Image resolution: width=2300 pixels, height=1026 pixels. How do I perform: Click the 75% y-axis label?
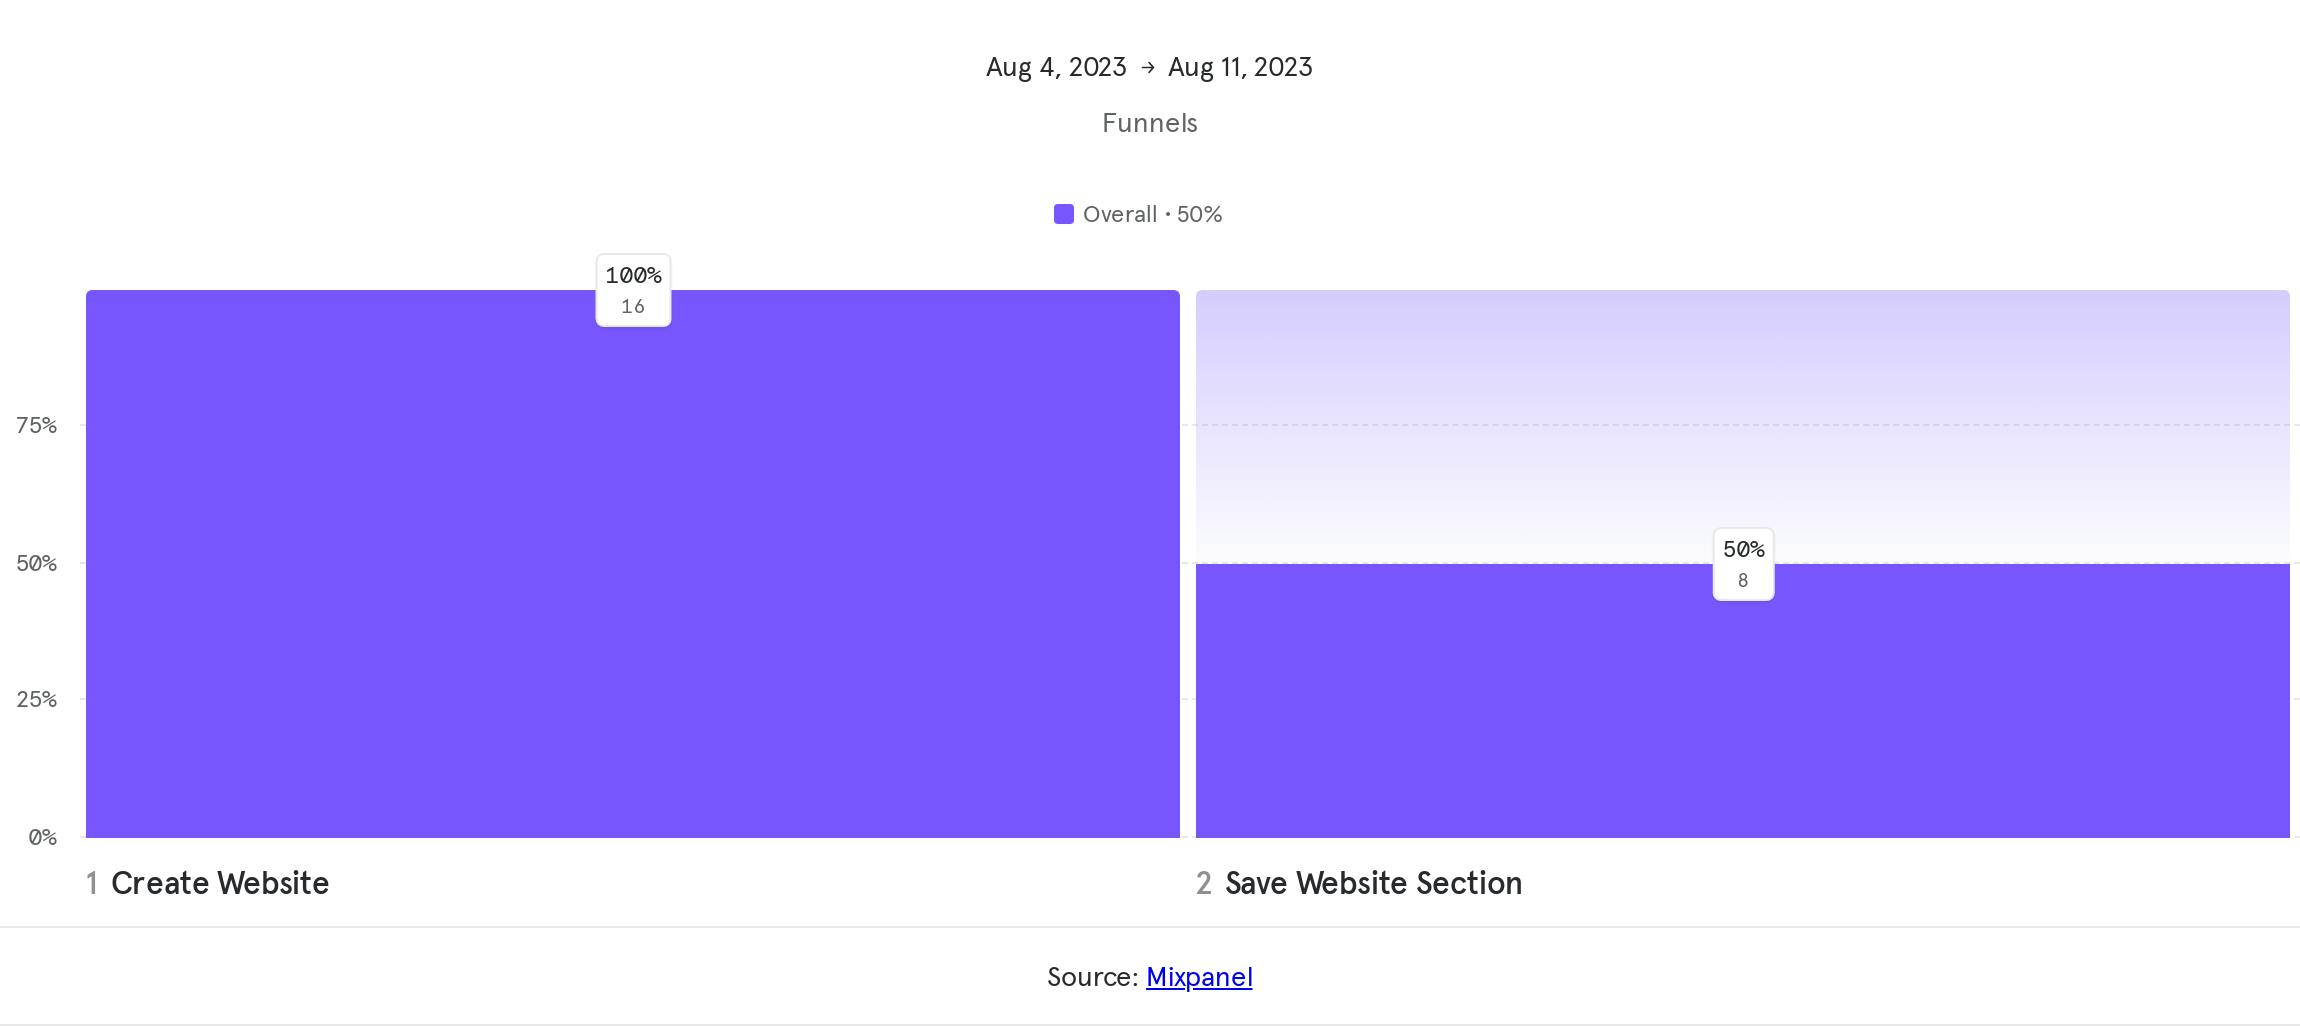[x=36, y=425]
